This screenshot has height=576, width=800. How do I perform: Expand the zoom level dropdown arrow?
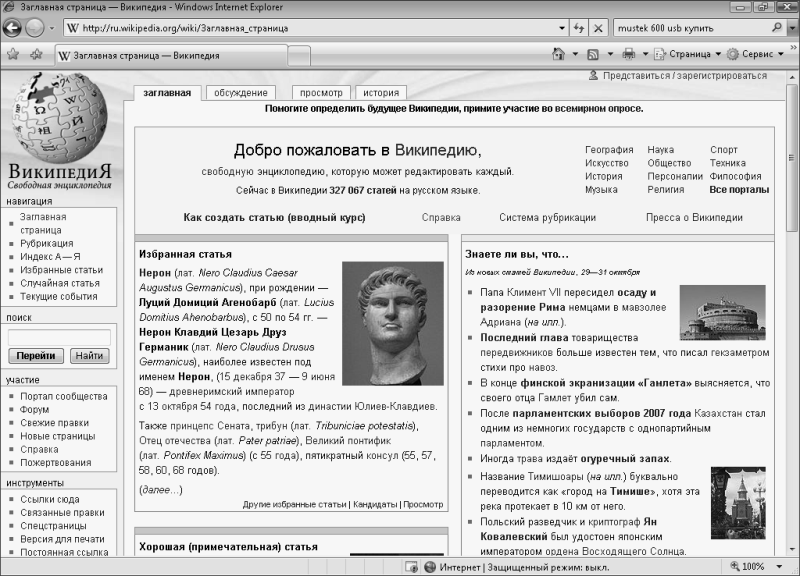(x=779, y=566)
